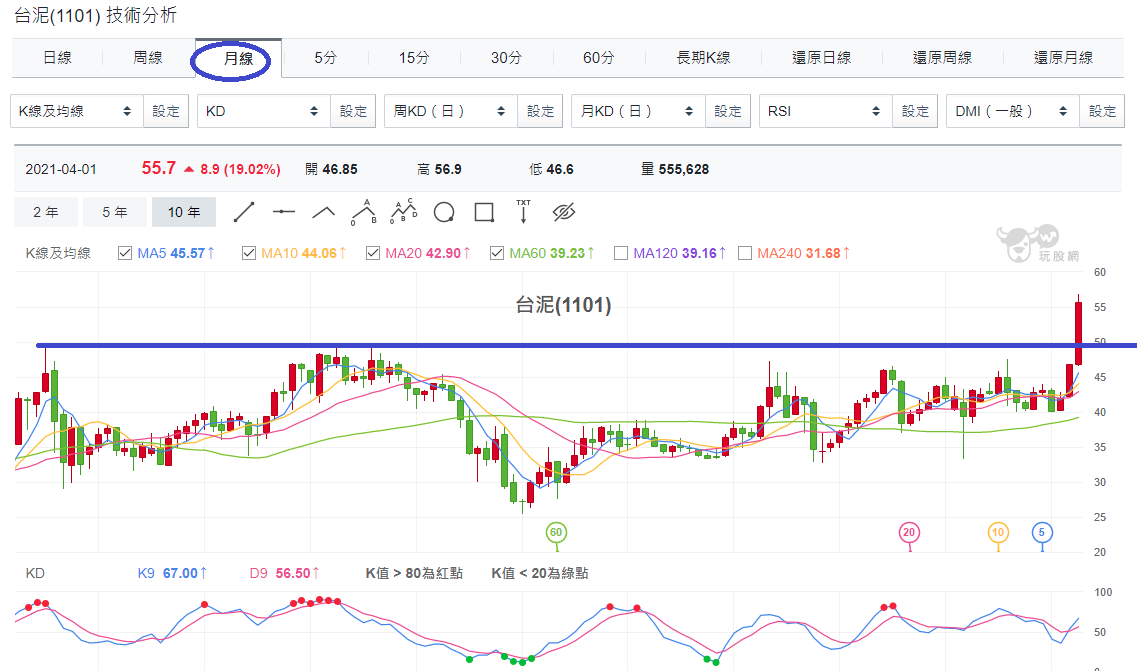Select the trend line drawing tool
Screen dimensions: 1137x671
(x=244, y=212)
